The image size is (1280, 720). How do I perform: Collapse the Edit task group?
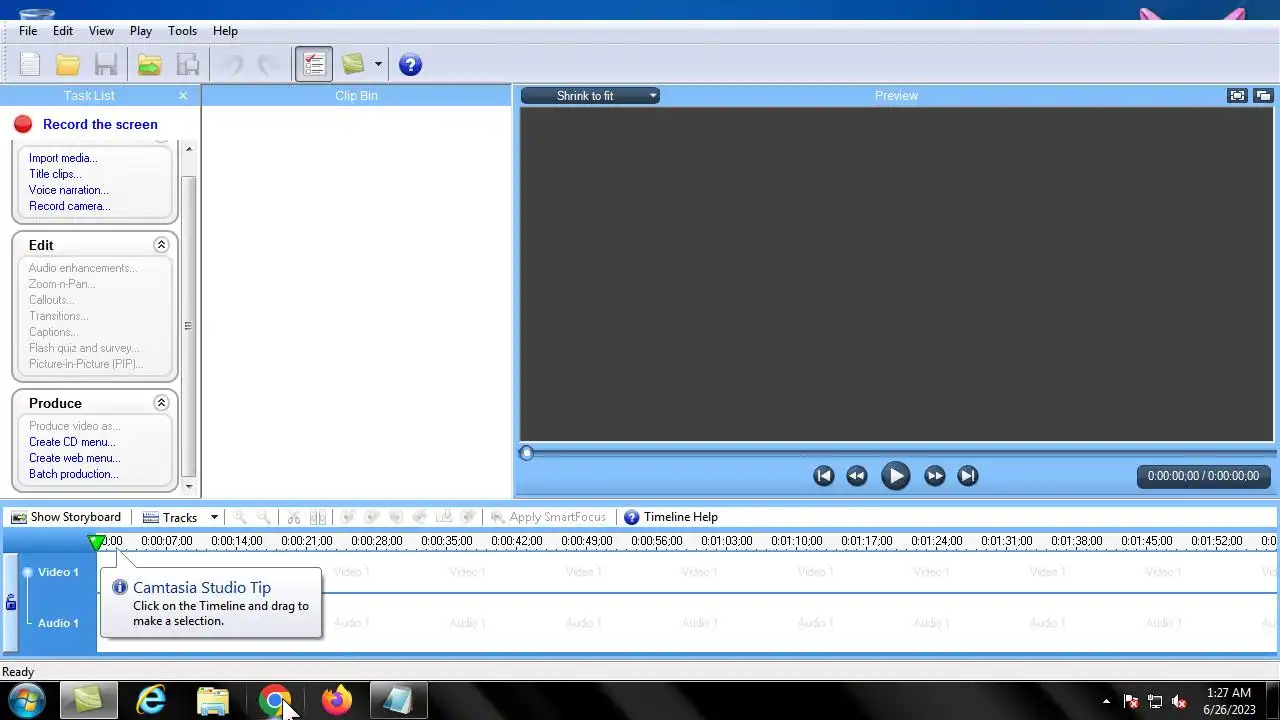[x=161, y=245]
